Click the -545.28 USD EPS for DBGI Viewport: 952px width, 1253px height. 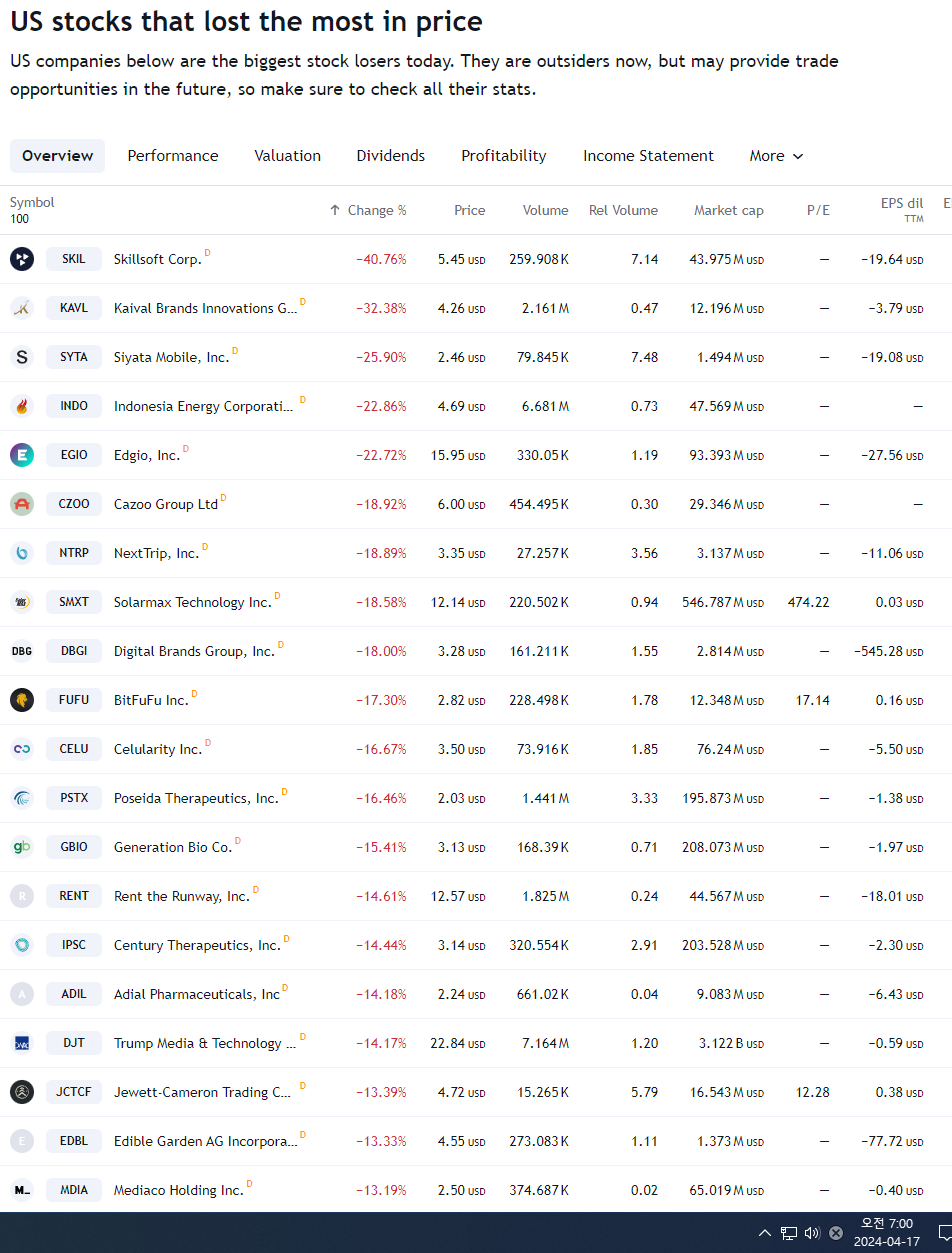click(x=889, y=651)
